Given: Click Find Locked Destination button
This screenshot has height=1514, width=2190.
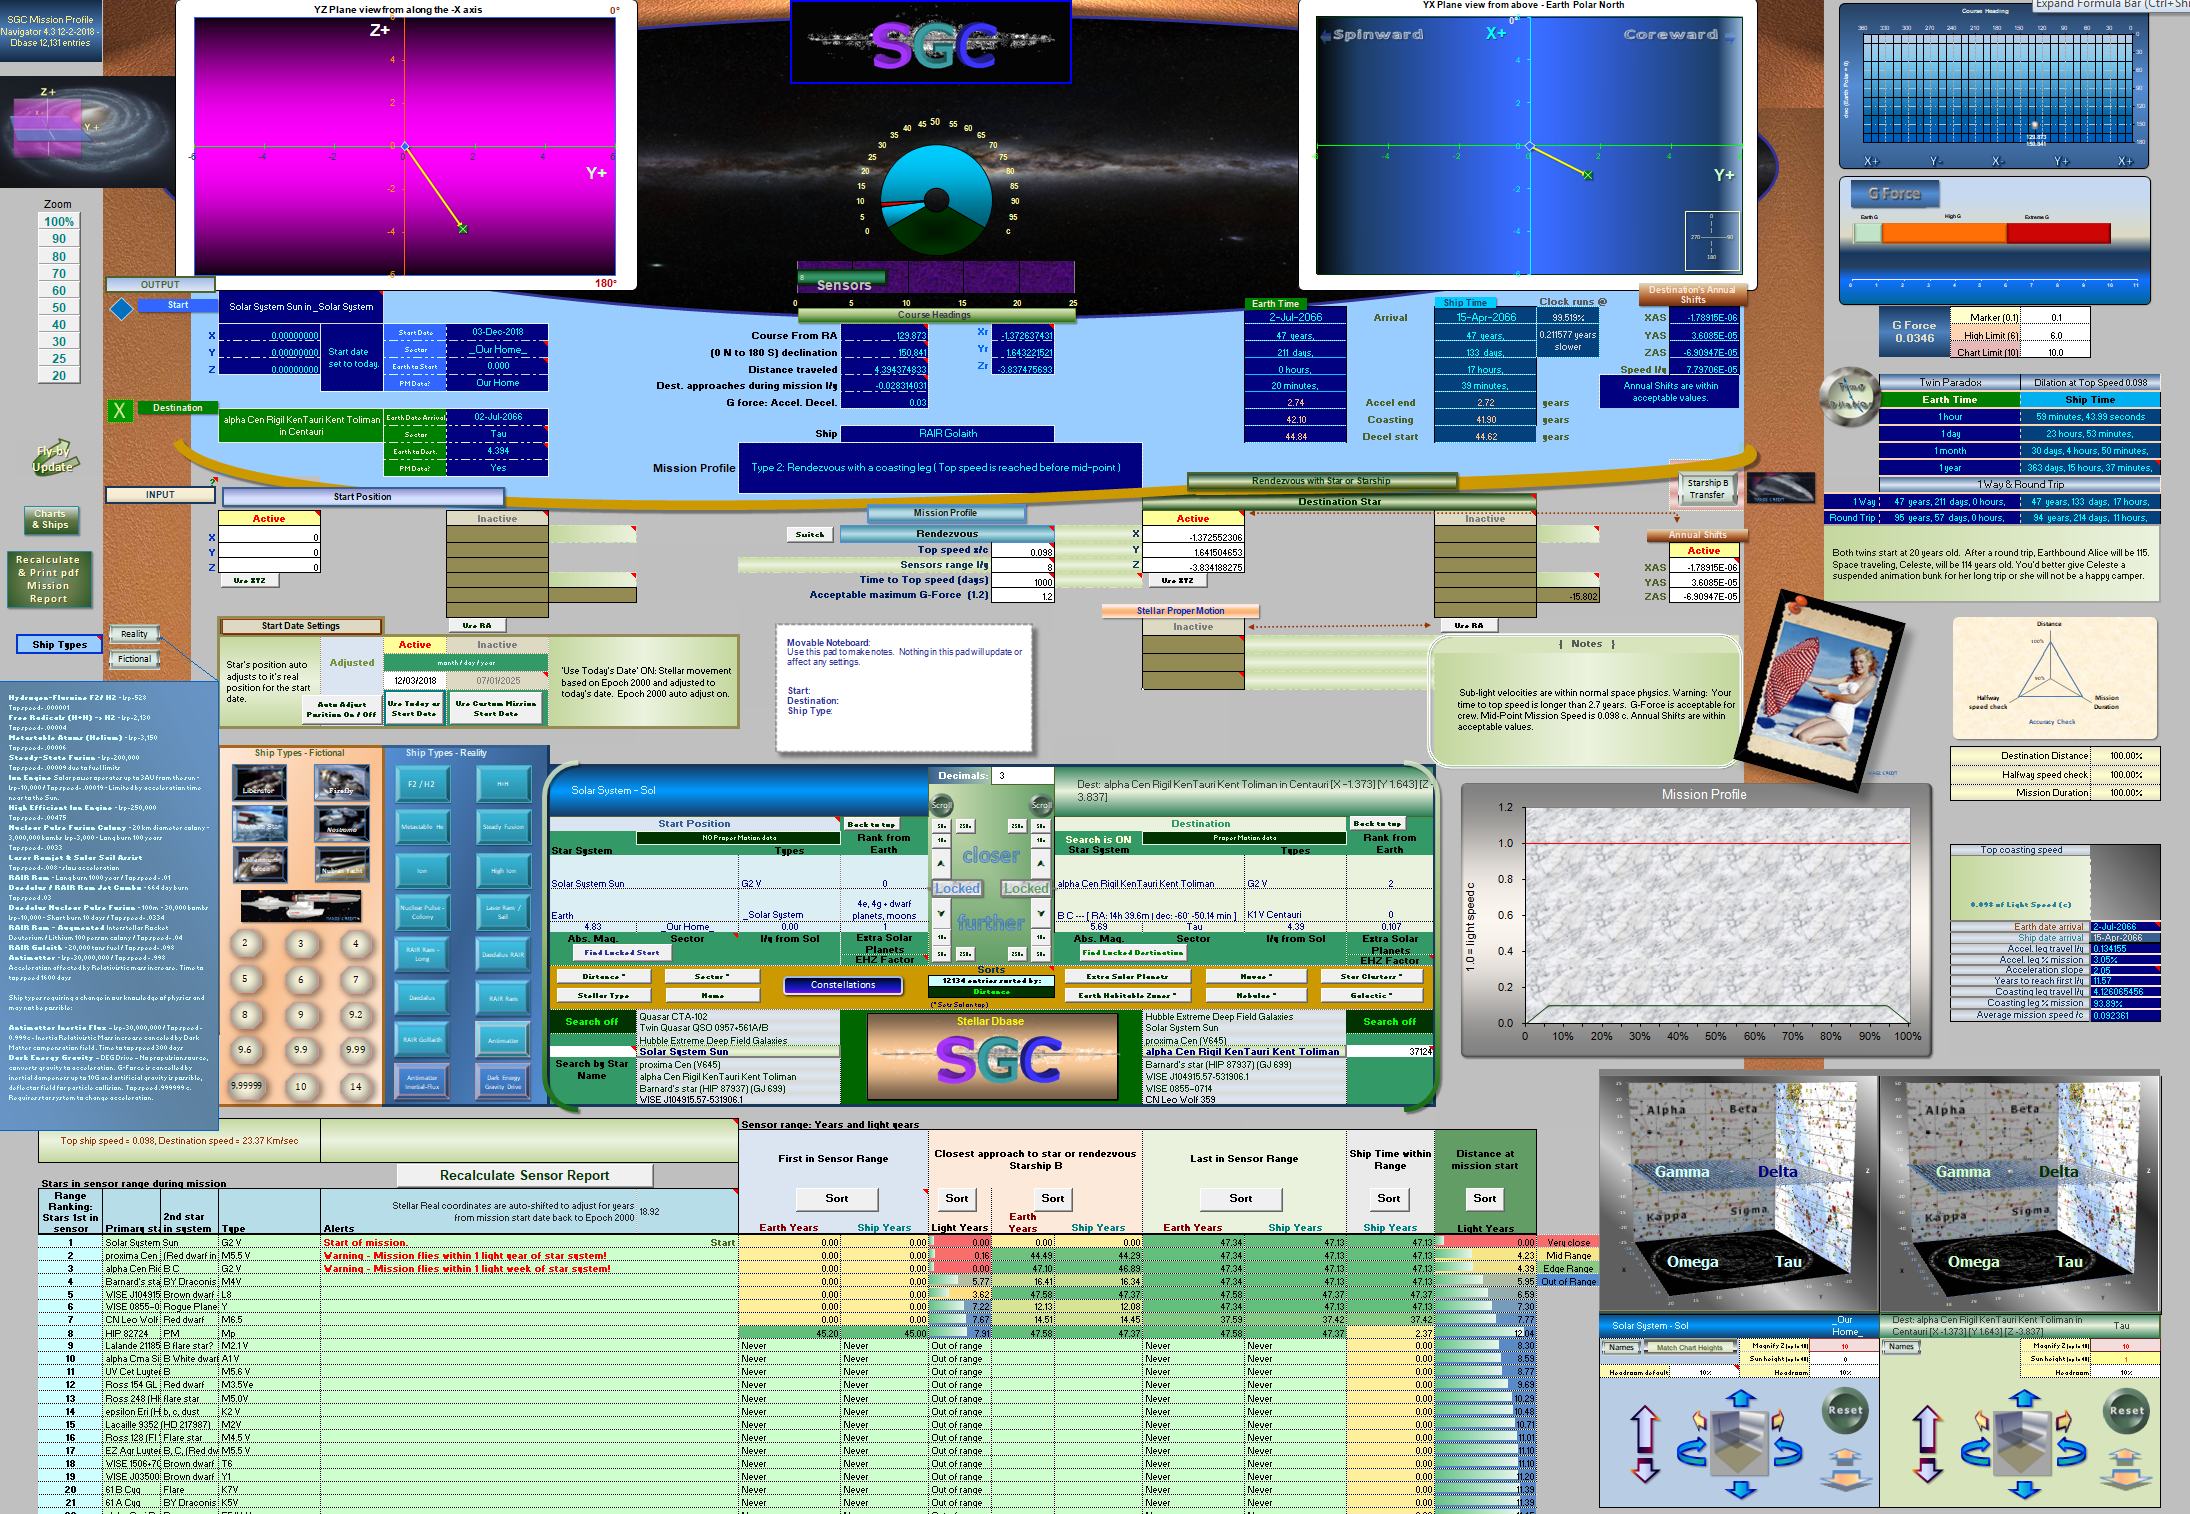Looking at the screenshot, I should [x=1132, y=953].
